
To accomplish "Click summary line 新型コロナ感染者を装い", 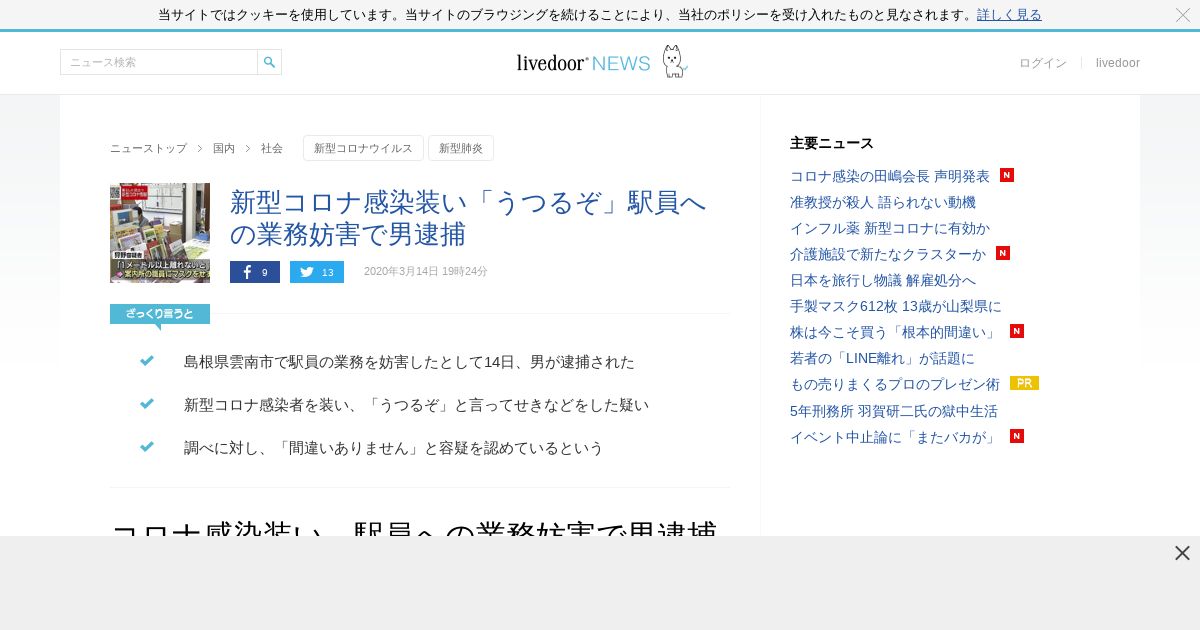I will tap(416, 405).
